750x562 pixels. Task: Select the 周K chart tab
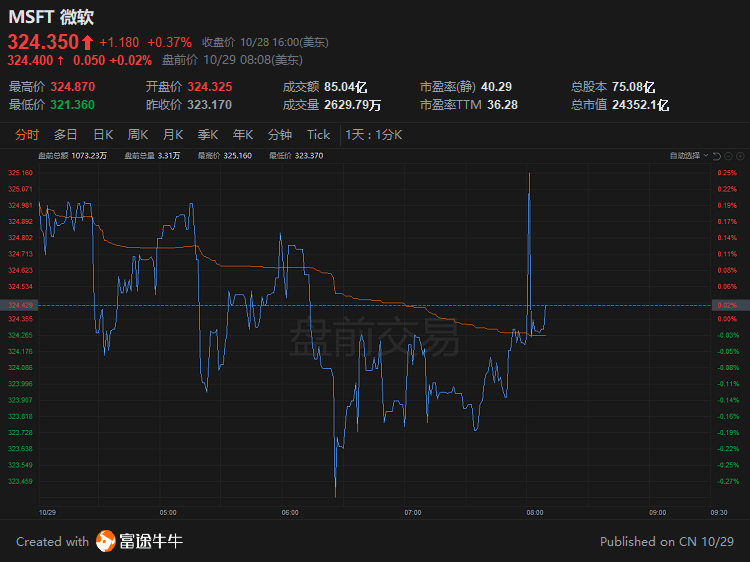[138, 135]
